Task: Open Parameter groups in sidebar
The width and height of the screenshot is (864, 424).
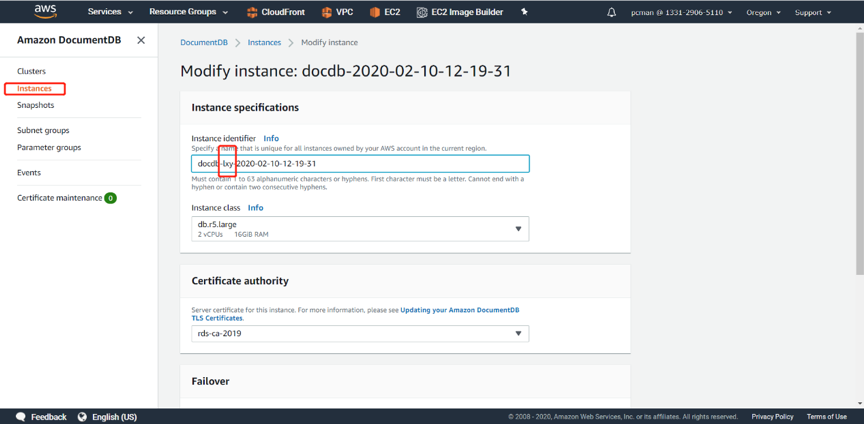Action: pos(49,147)
